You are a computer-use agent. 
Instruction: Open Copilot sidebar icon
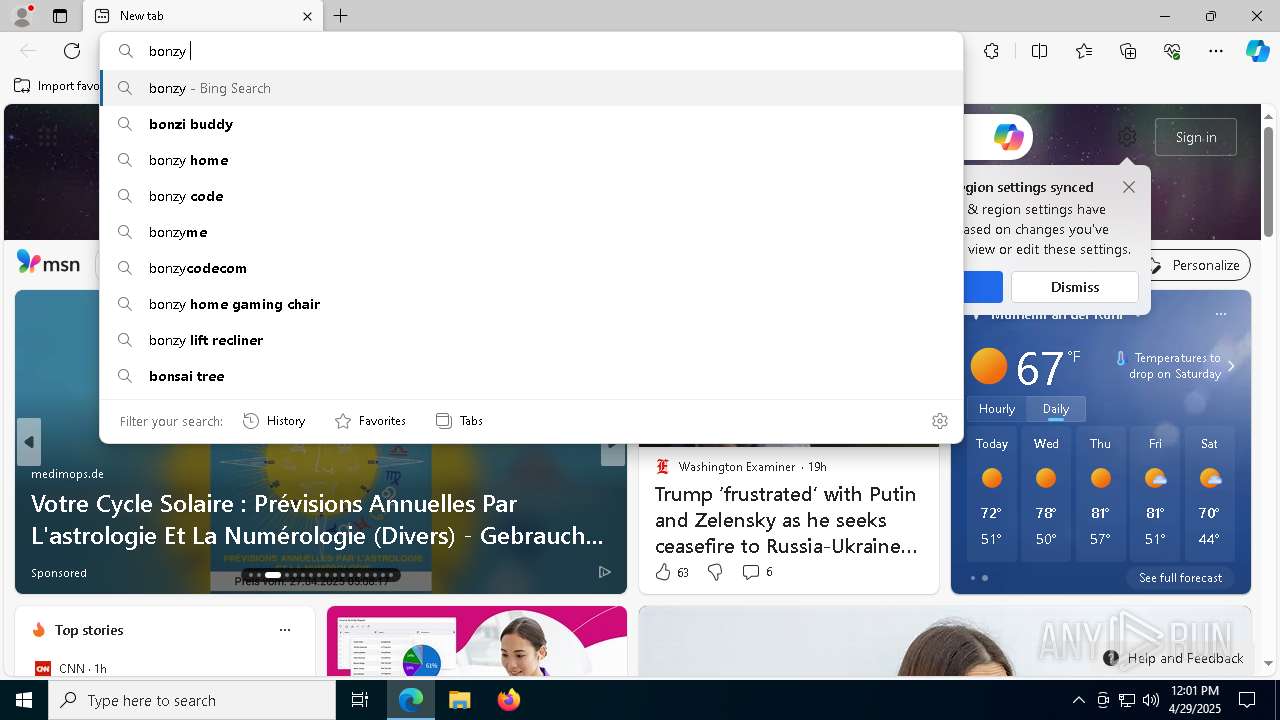click(1257, 51)
